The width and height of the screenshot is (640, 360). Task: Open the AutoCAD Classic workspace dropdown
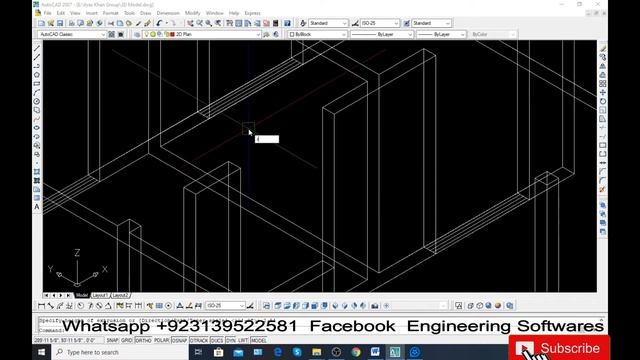pyautogui.click(x=72, y=35)
